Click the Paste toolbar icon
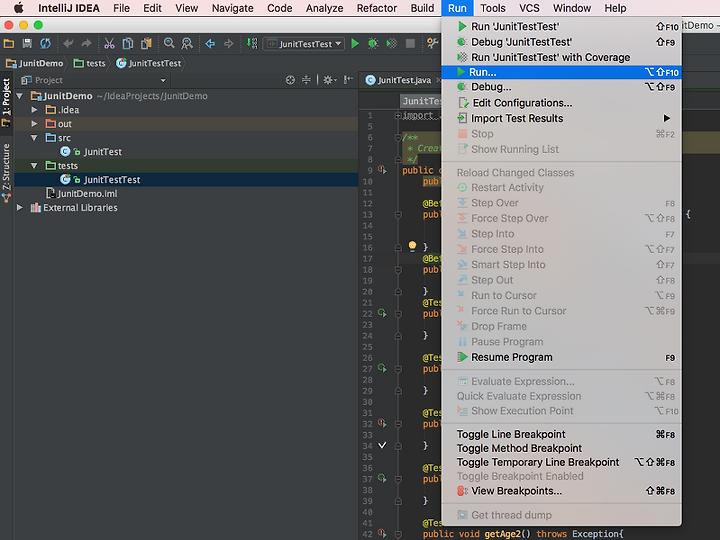720x540 pixels. pyautogui.click(x=146, y=44)
